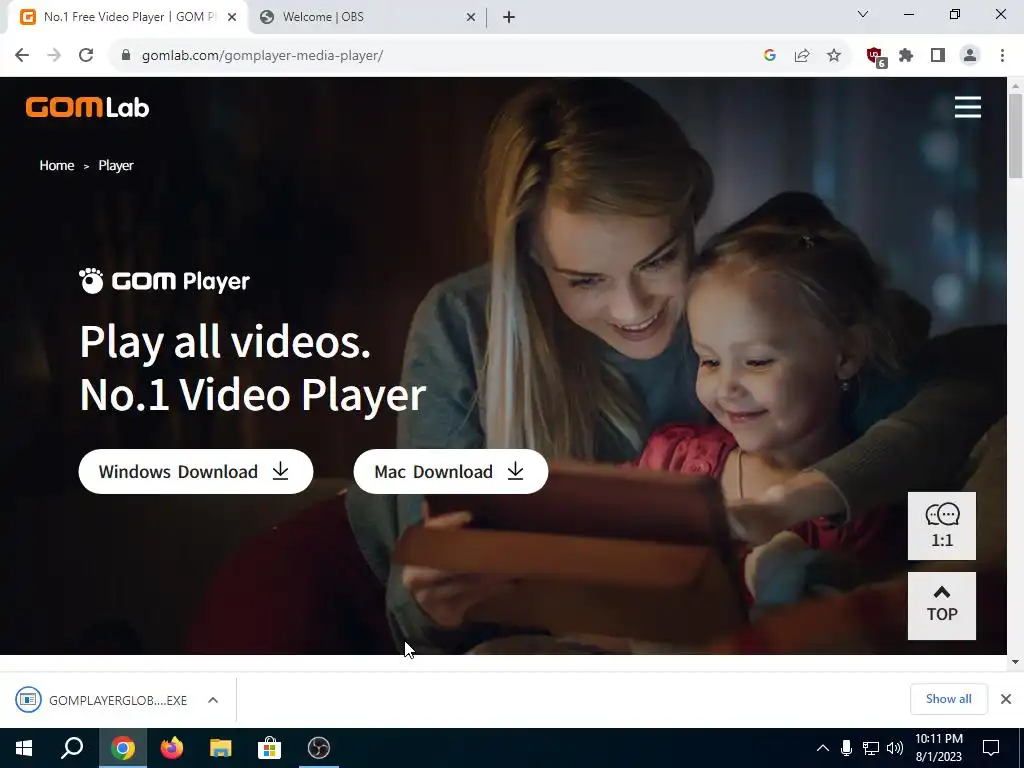Click the Mac Download button

point(451,472)
